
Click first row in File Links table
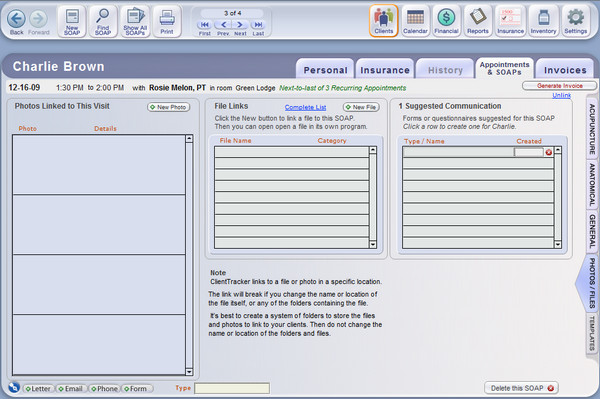coord(292,152)
